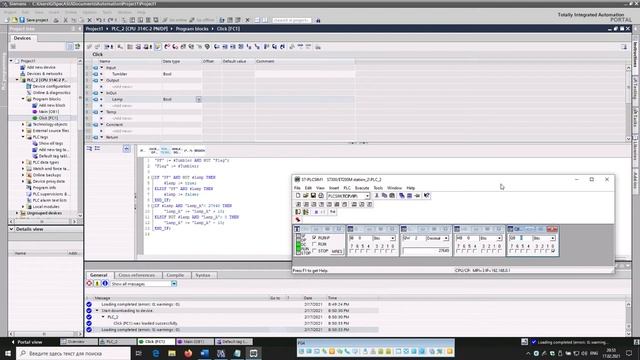Check the STOP mode checkbox in PLCSIM
Screen dimensions: 640x360
tap(314, 251)
